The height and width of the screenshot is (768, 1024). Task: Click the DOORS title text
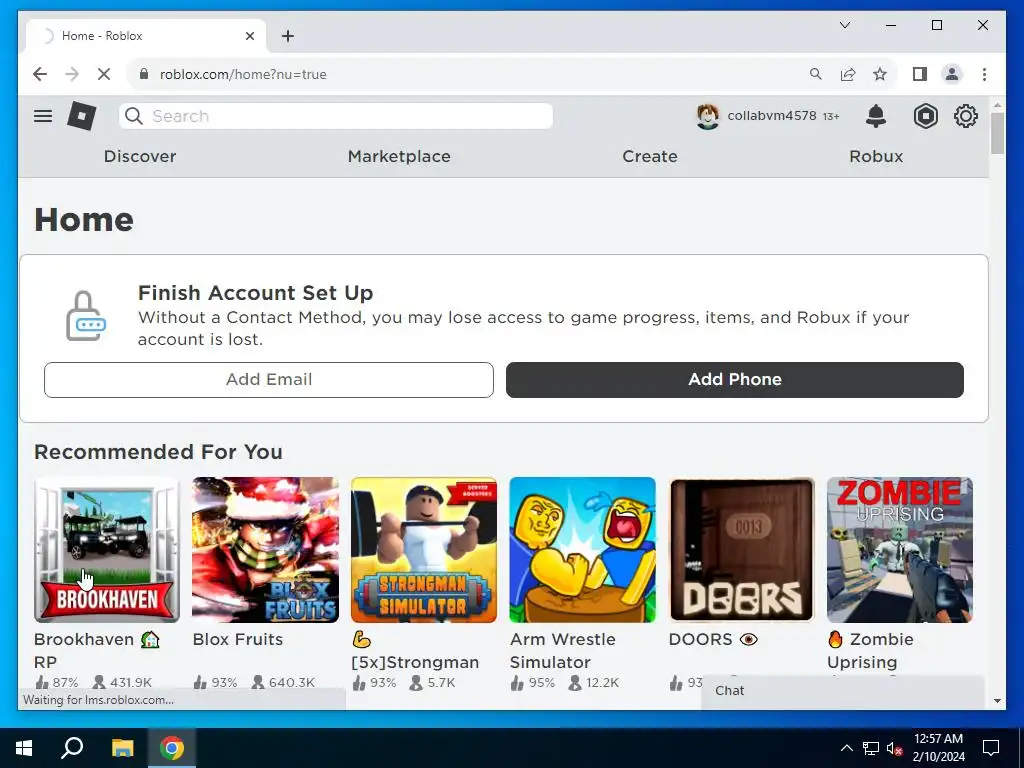700,639
